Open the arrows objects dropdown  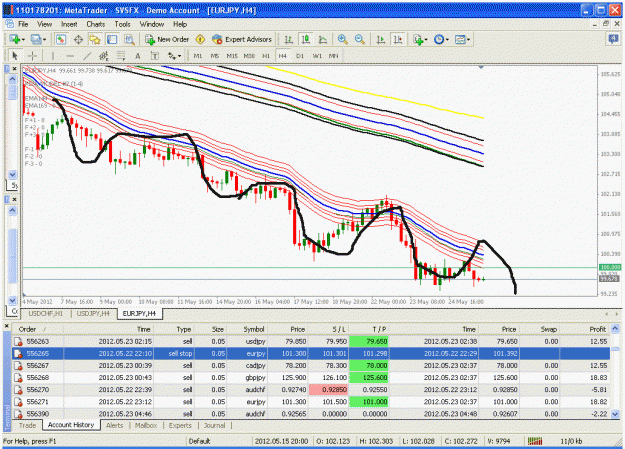pyautogui.click(x=174, y=56)
